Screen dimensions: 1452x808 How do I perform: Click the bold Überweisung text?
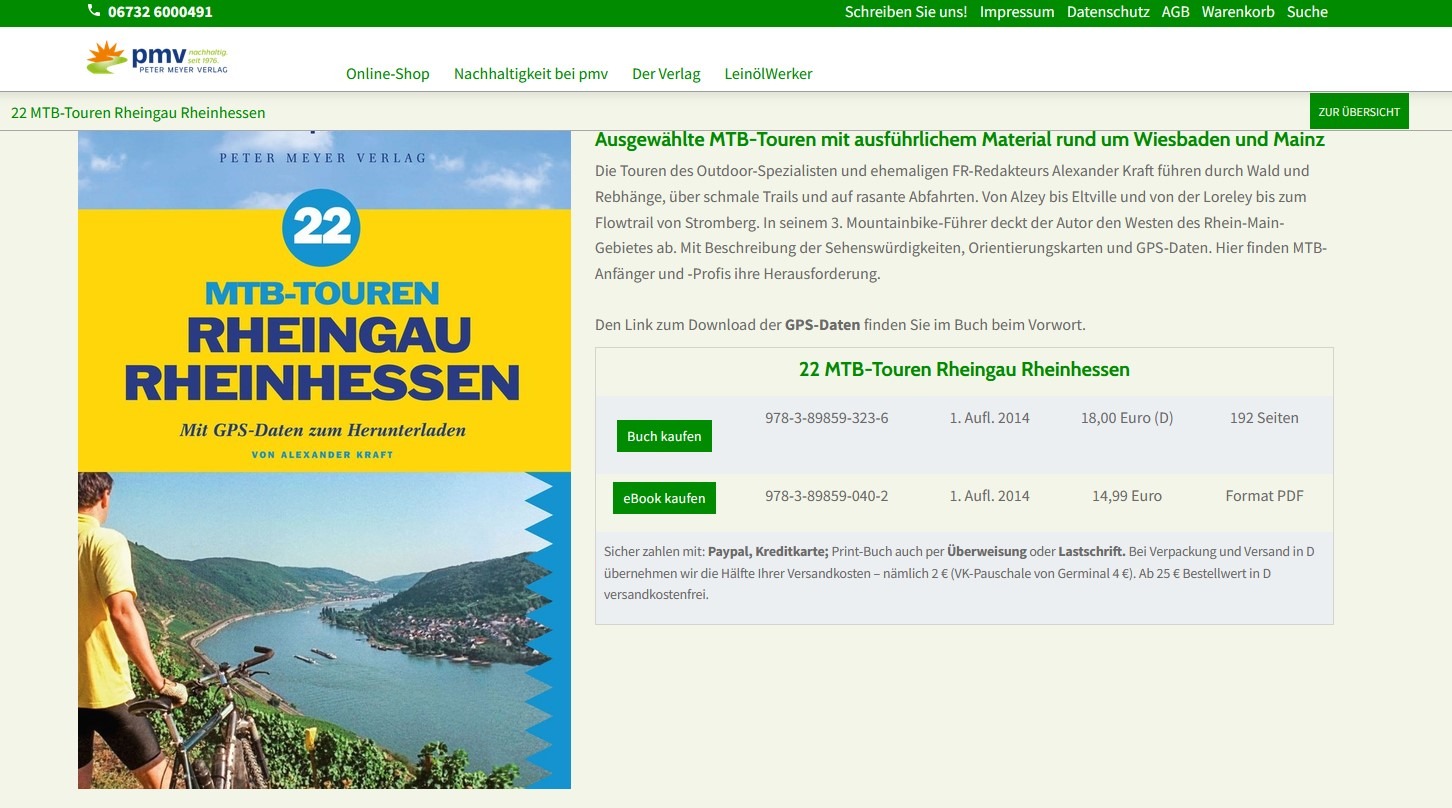[986, 551]
